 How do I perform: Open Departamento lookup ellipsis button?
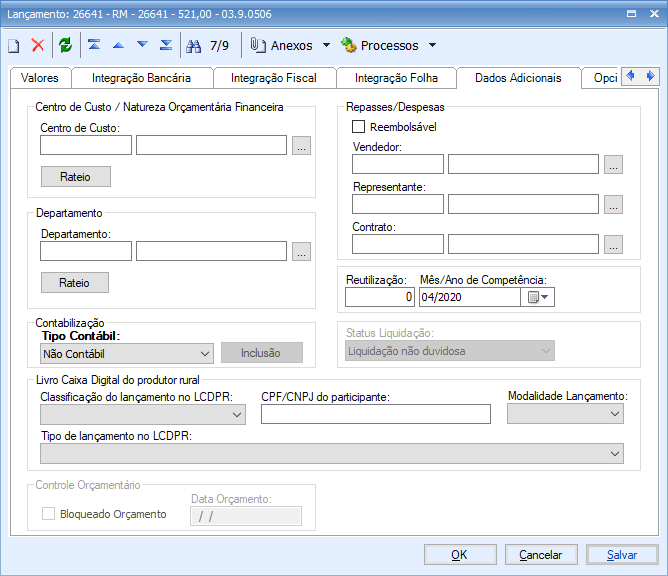click(x=301, y=251)
